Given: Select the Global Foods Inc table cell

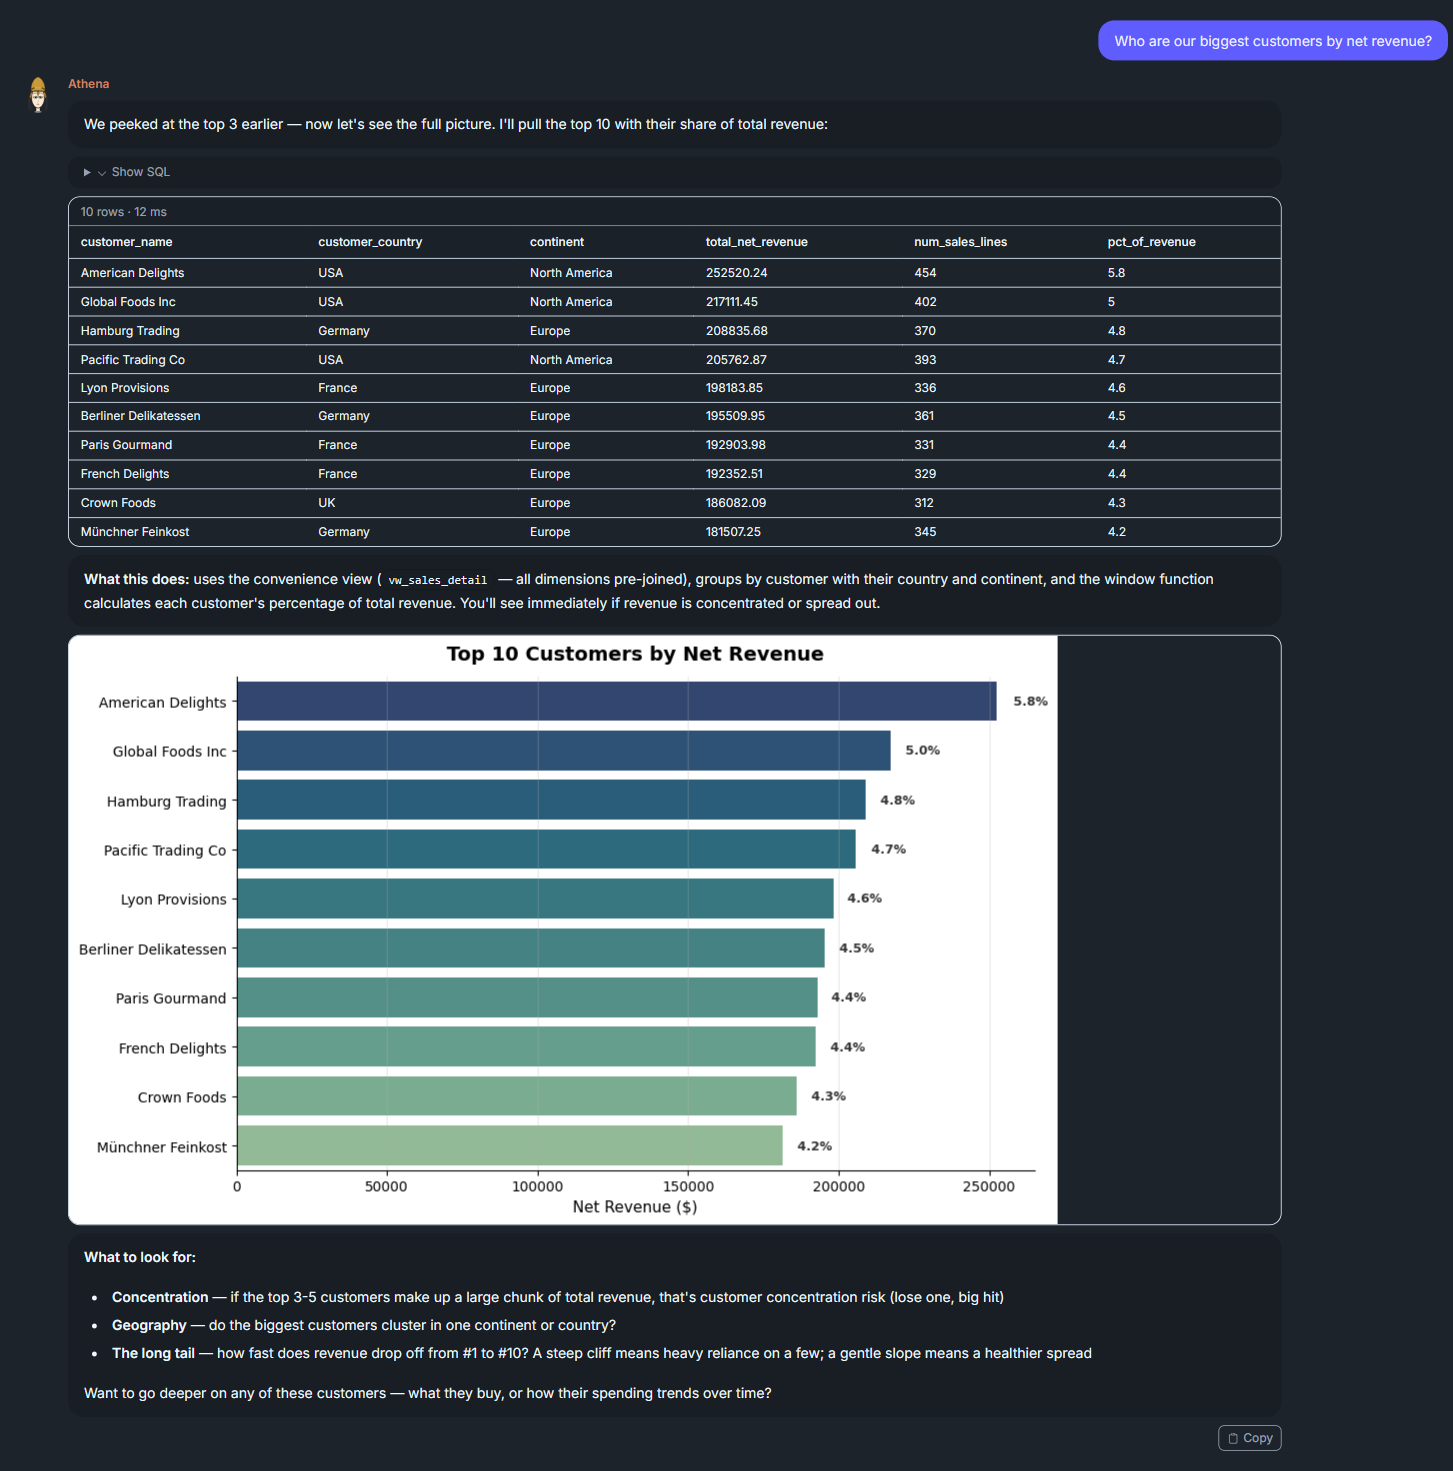Looking at the screenshot, I should tap(128, 302).
